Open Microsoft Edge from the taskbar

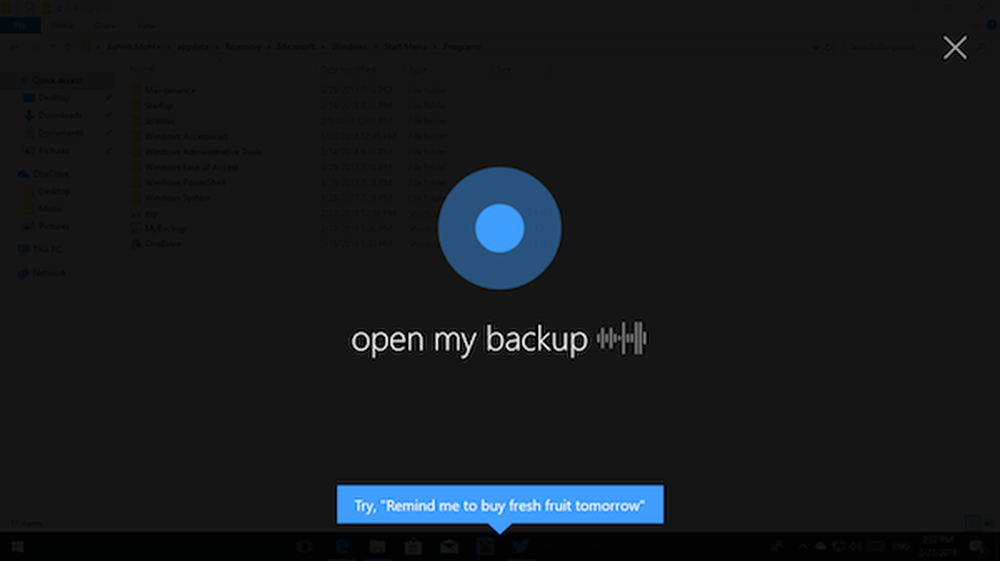342,546
